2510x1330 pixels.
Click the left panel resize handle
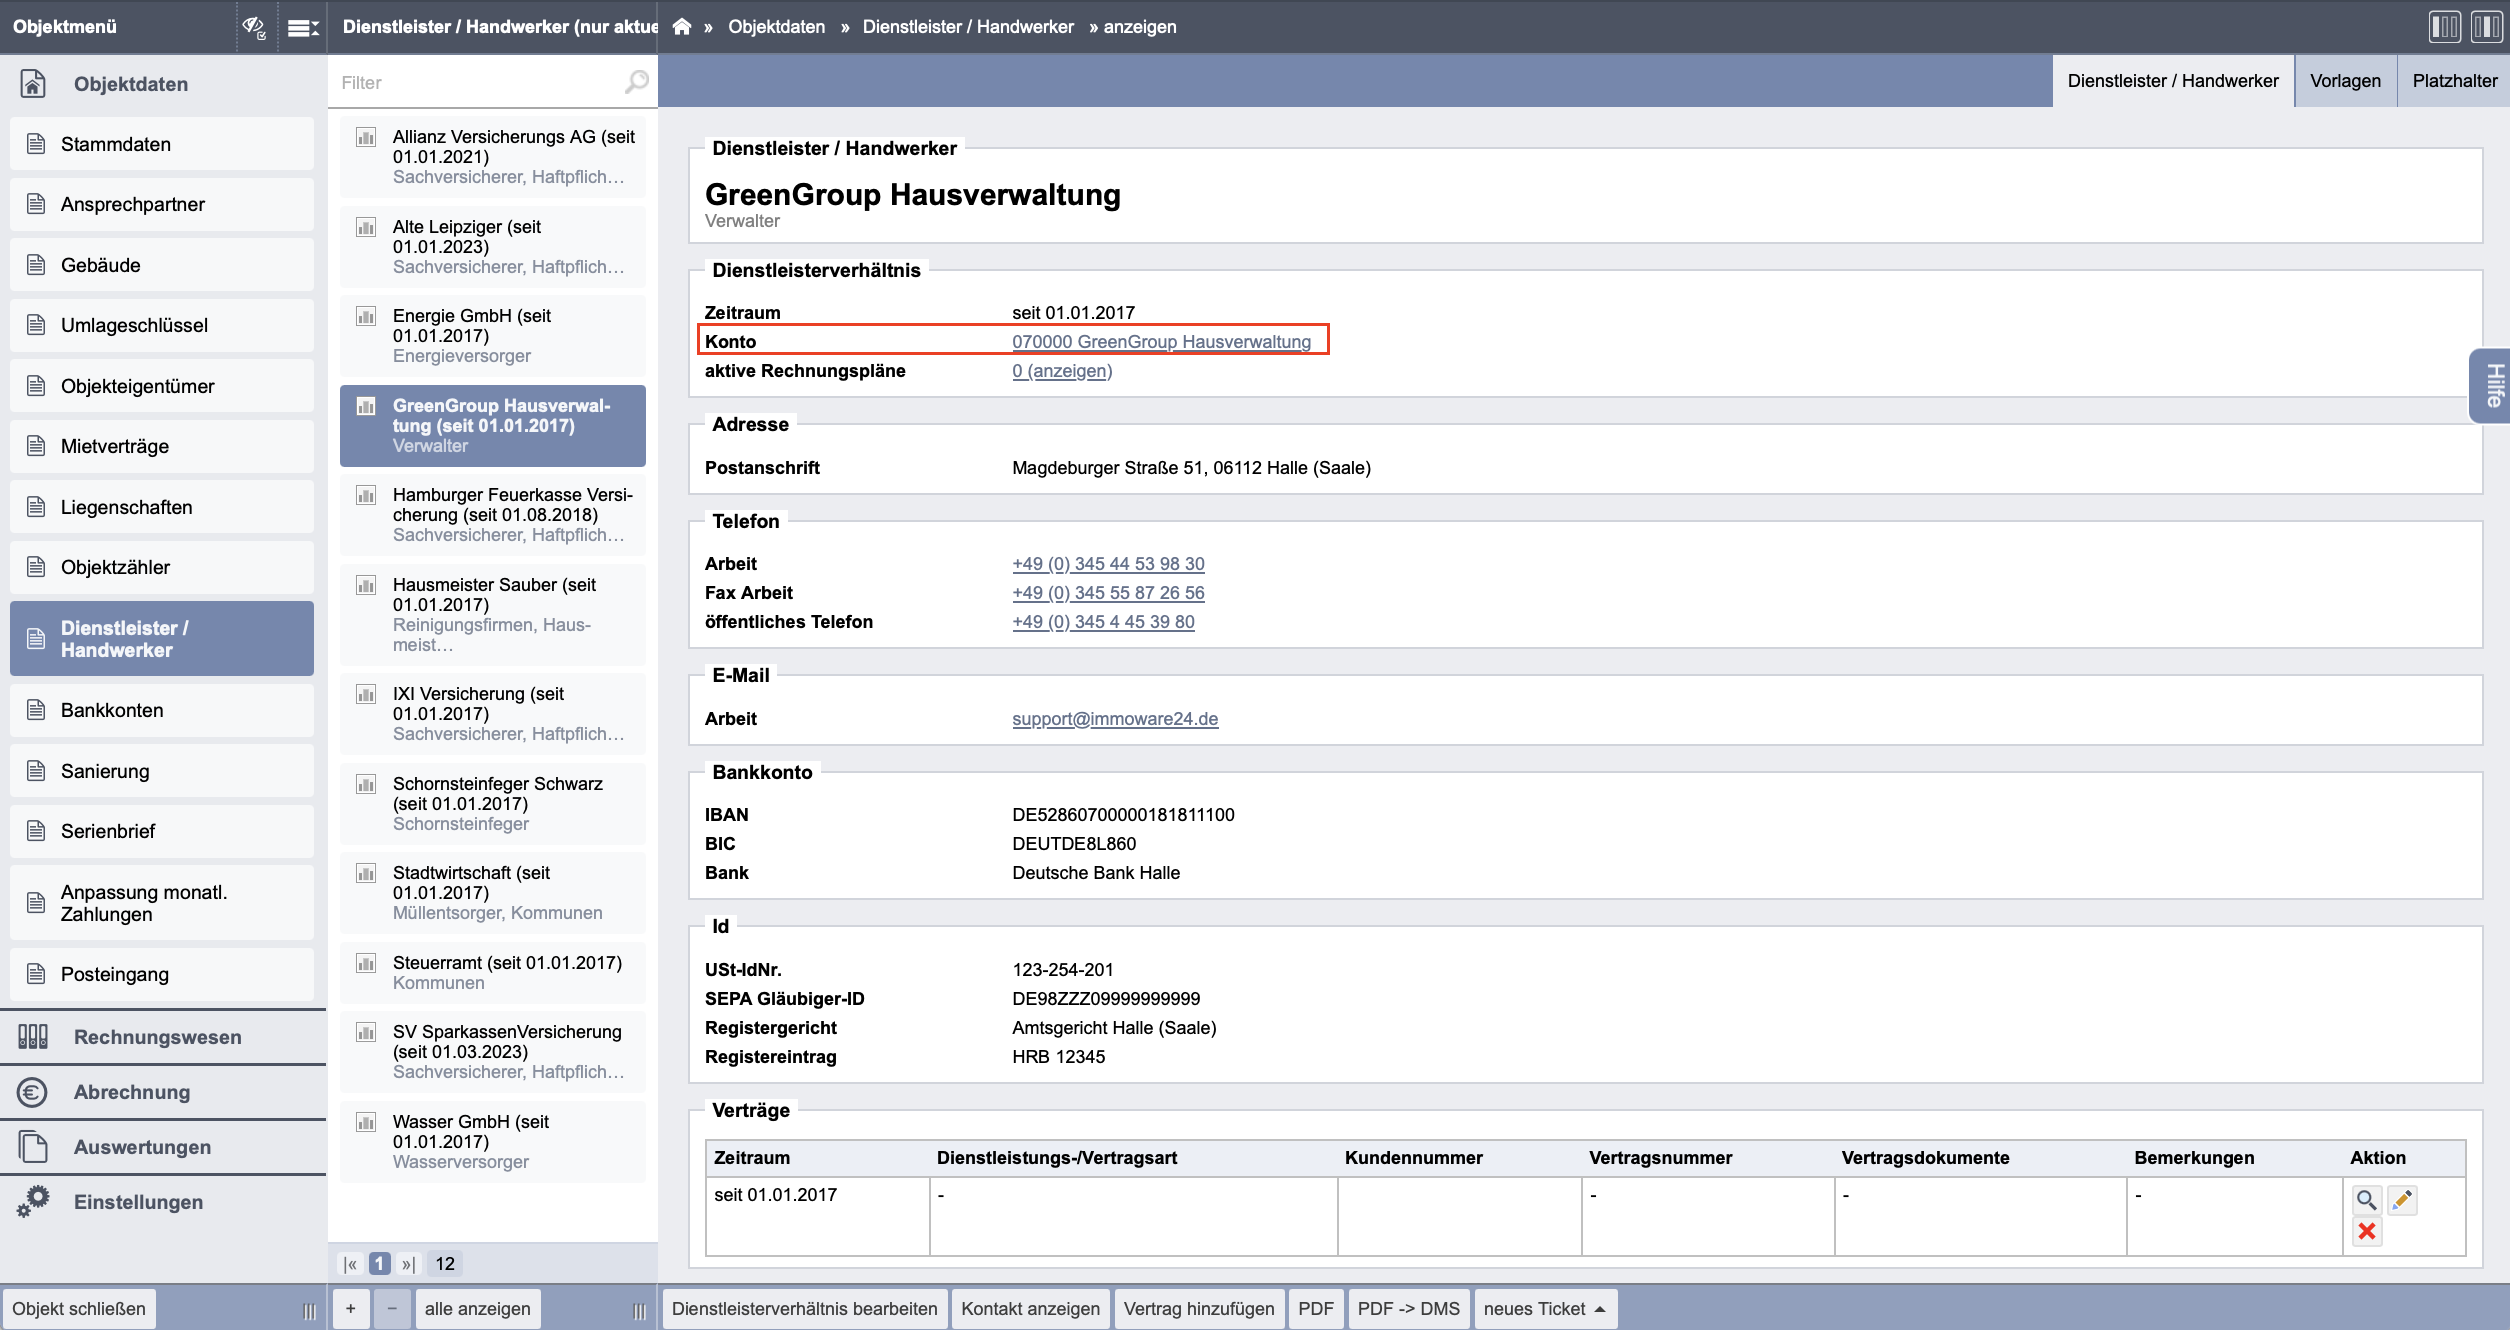310,1311
